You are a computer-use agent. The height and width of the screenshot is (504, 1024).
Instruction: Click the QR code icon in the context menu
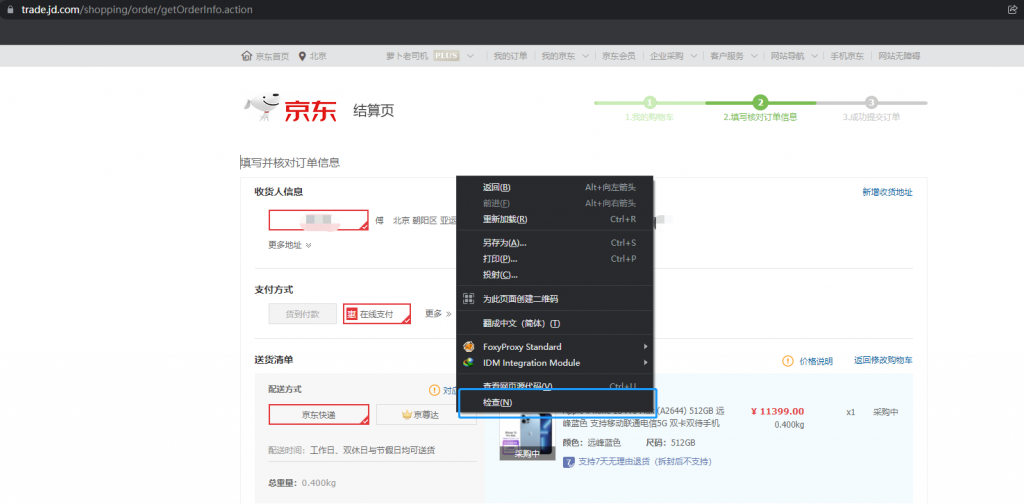click(468, 299)
